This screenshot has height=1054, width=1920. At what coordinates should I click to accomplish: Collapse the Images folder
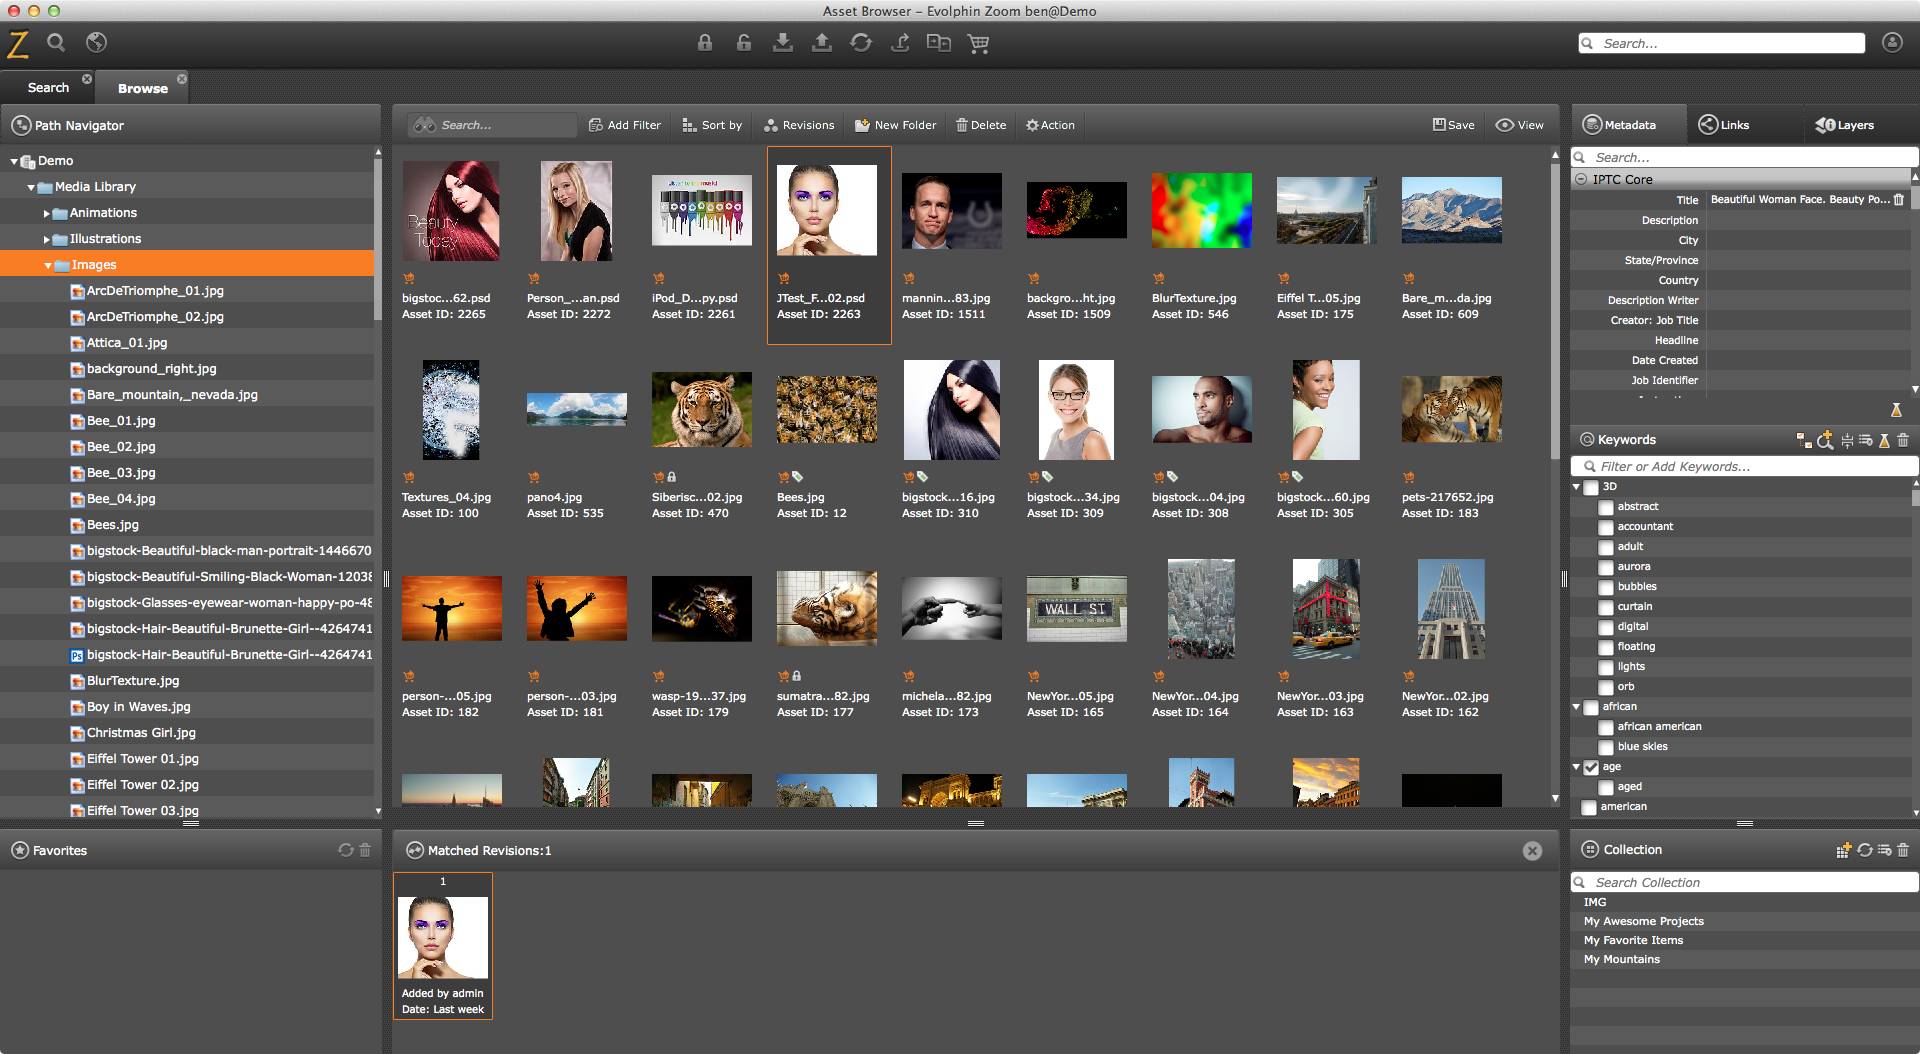[x=48, y=265]
